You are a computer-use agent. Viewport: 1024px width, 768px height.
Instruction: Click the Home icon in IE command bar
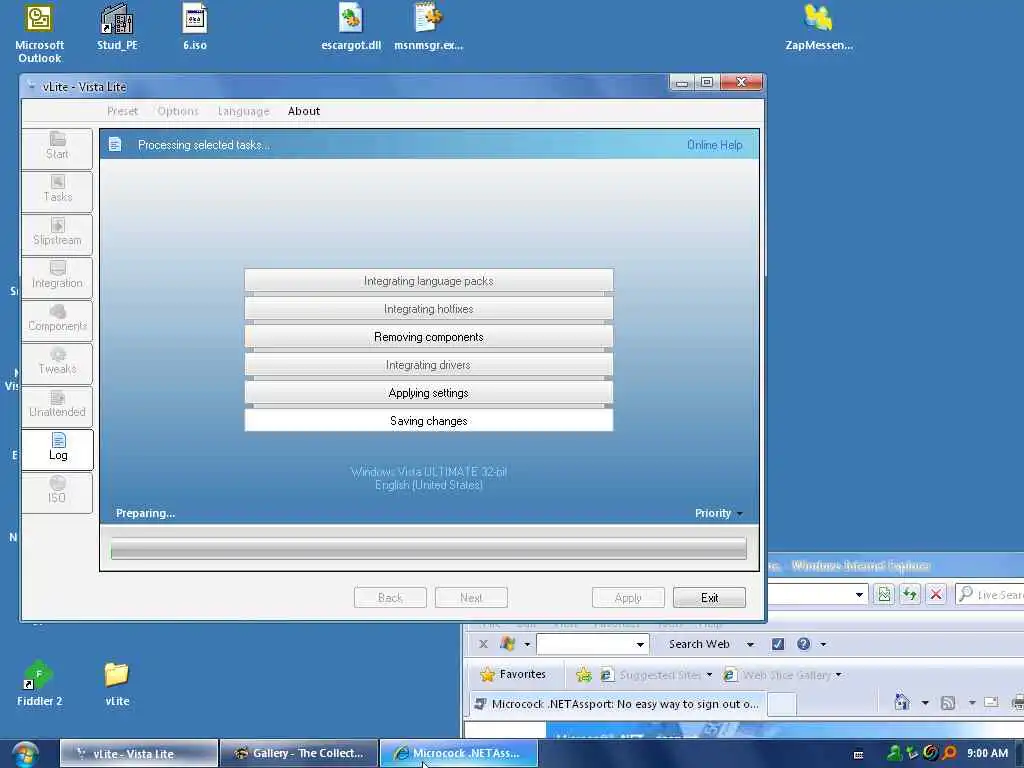902,703
